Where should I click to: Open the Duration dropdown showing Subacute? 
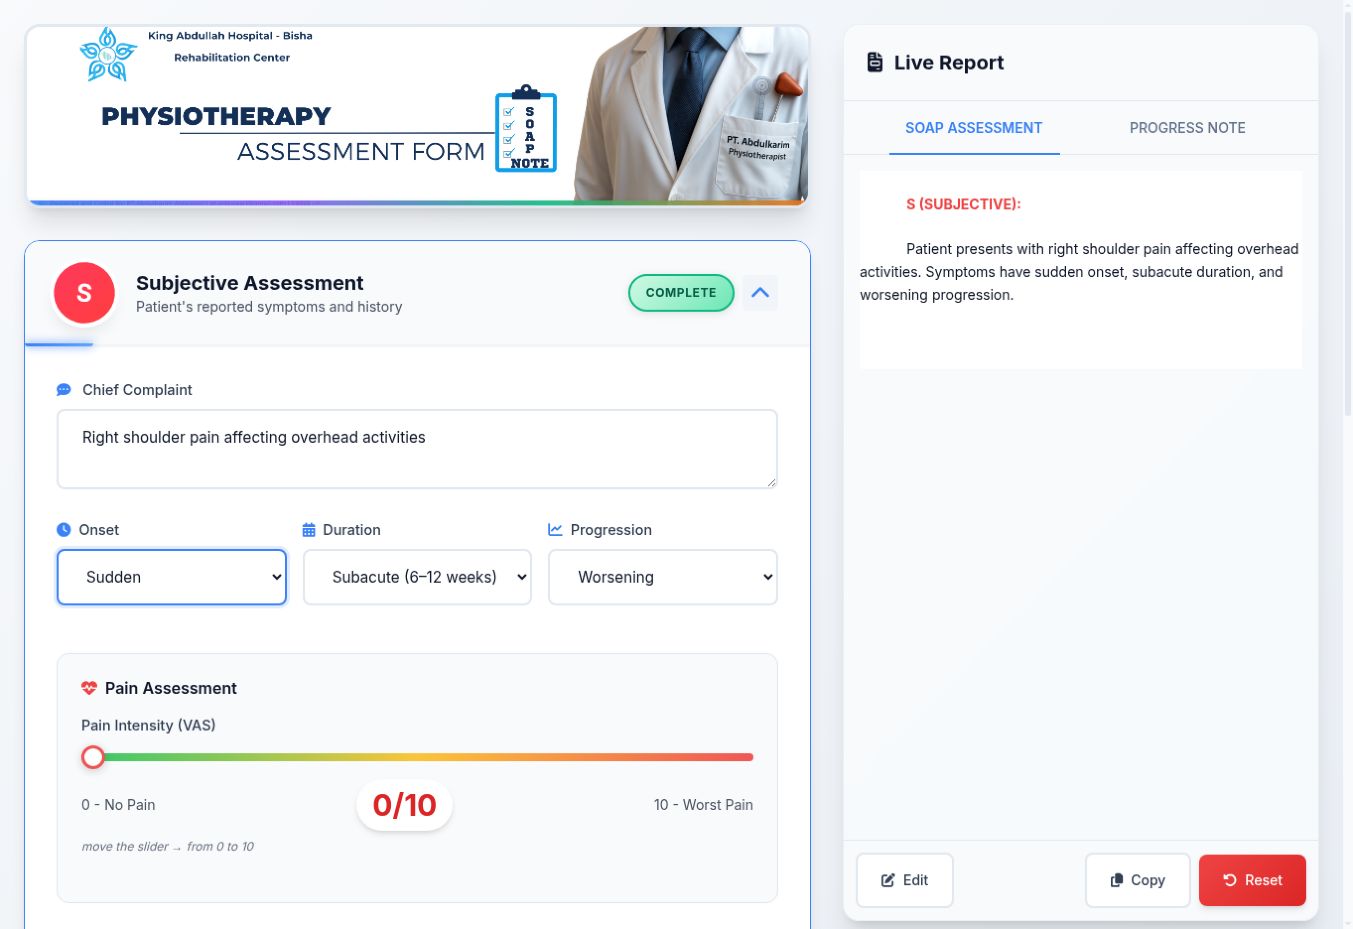coord(417,577)
